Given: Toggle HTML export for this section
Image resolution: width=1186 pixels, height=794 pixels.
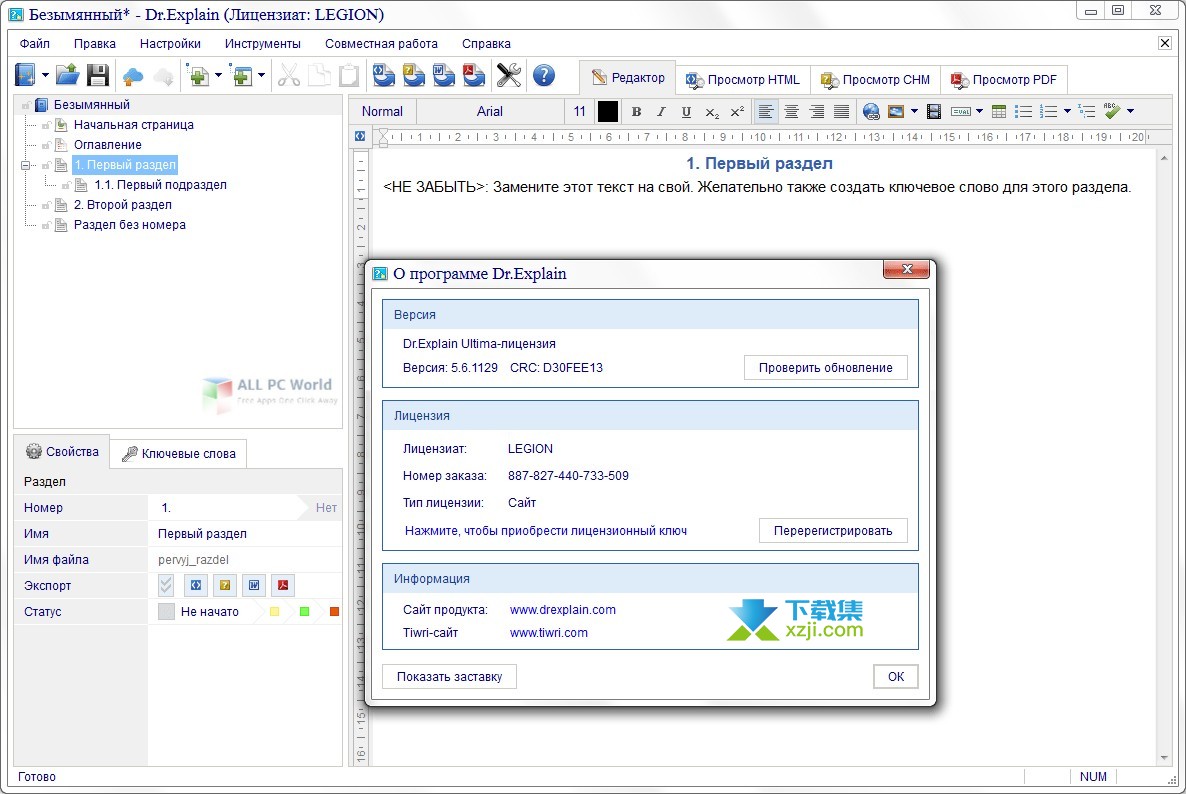Looking at the screenshot, I should (196, 585).
